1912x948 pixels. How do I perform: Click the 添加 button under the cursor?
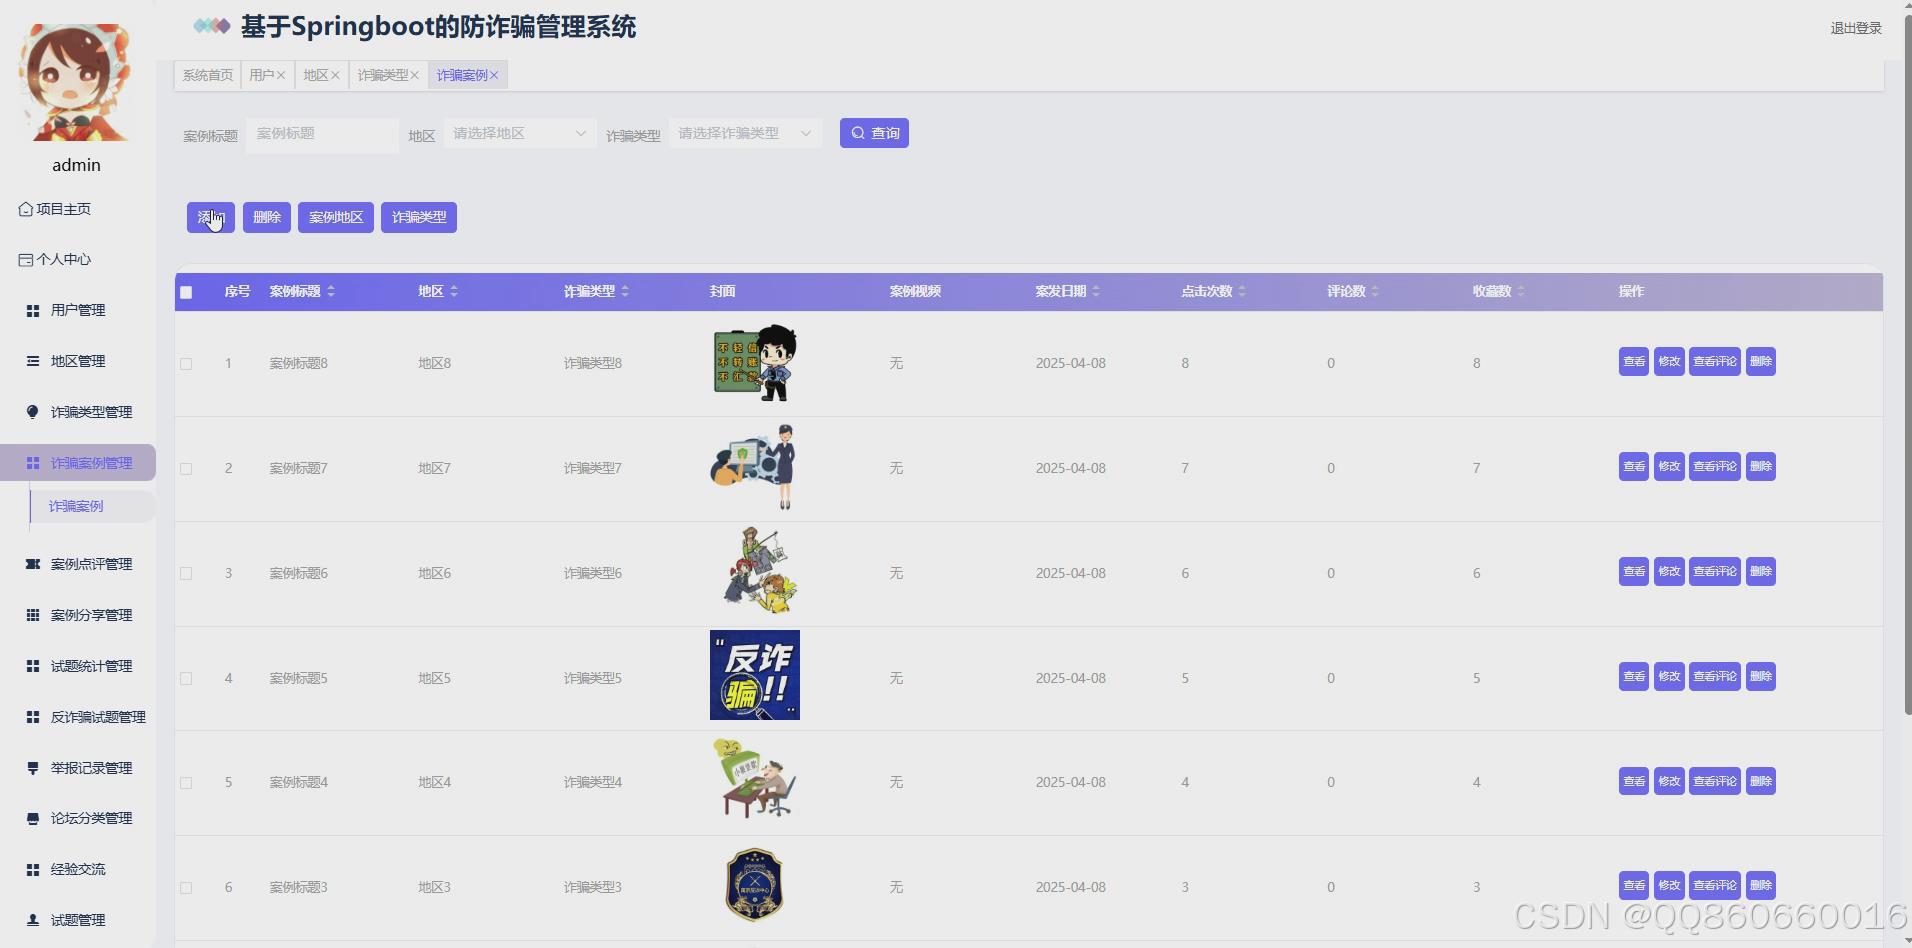click(211, 217)
